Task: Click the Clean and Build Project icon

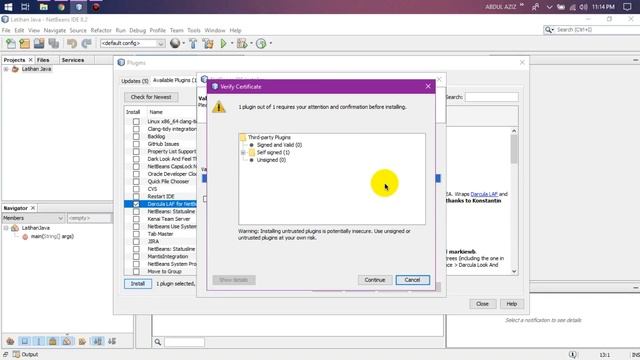Action: [208, 43]
